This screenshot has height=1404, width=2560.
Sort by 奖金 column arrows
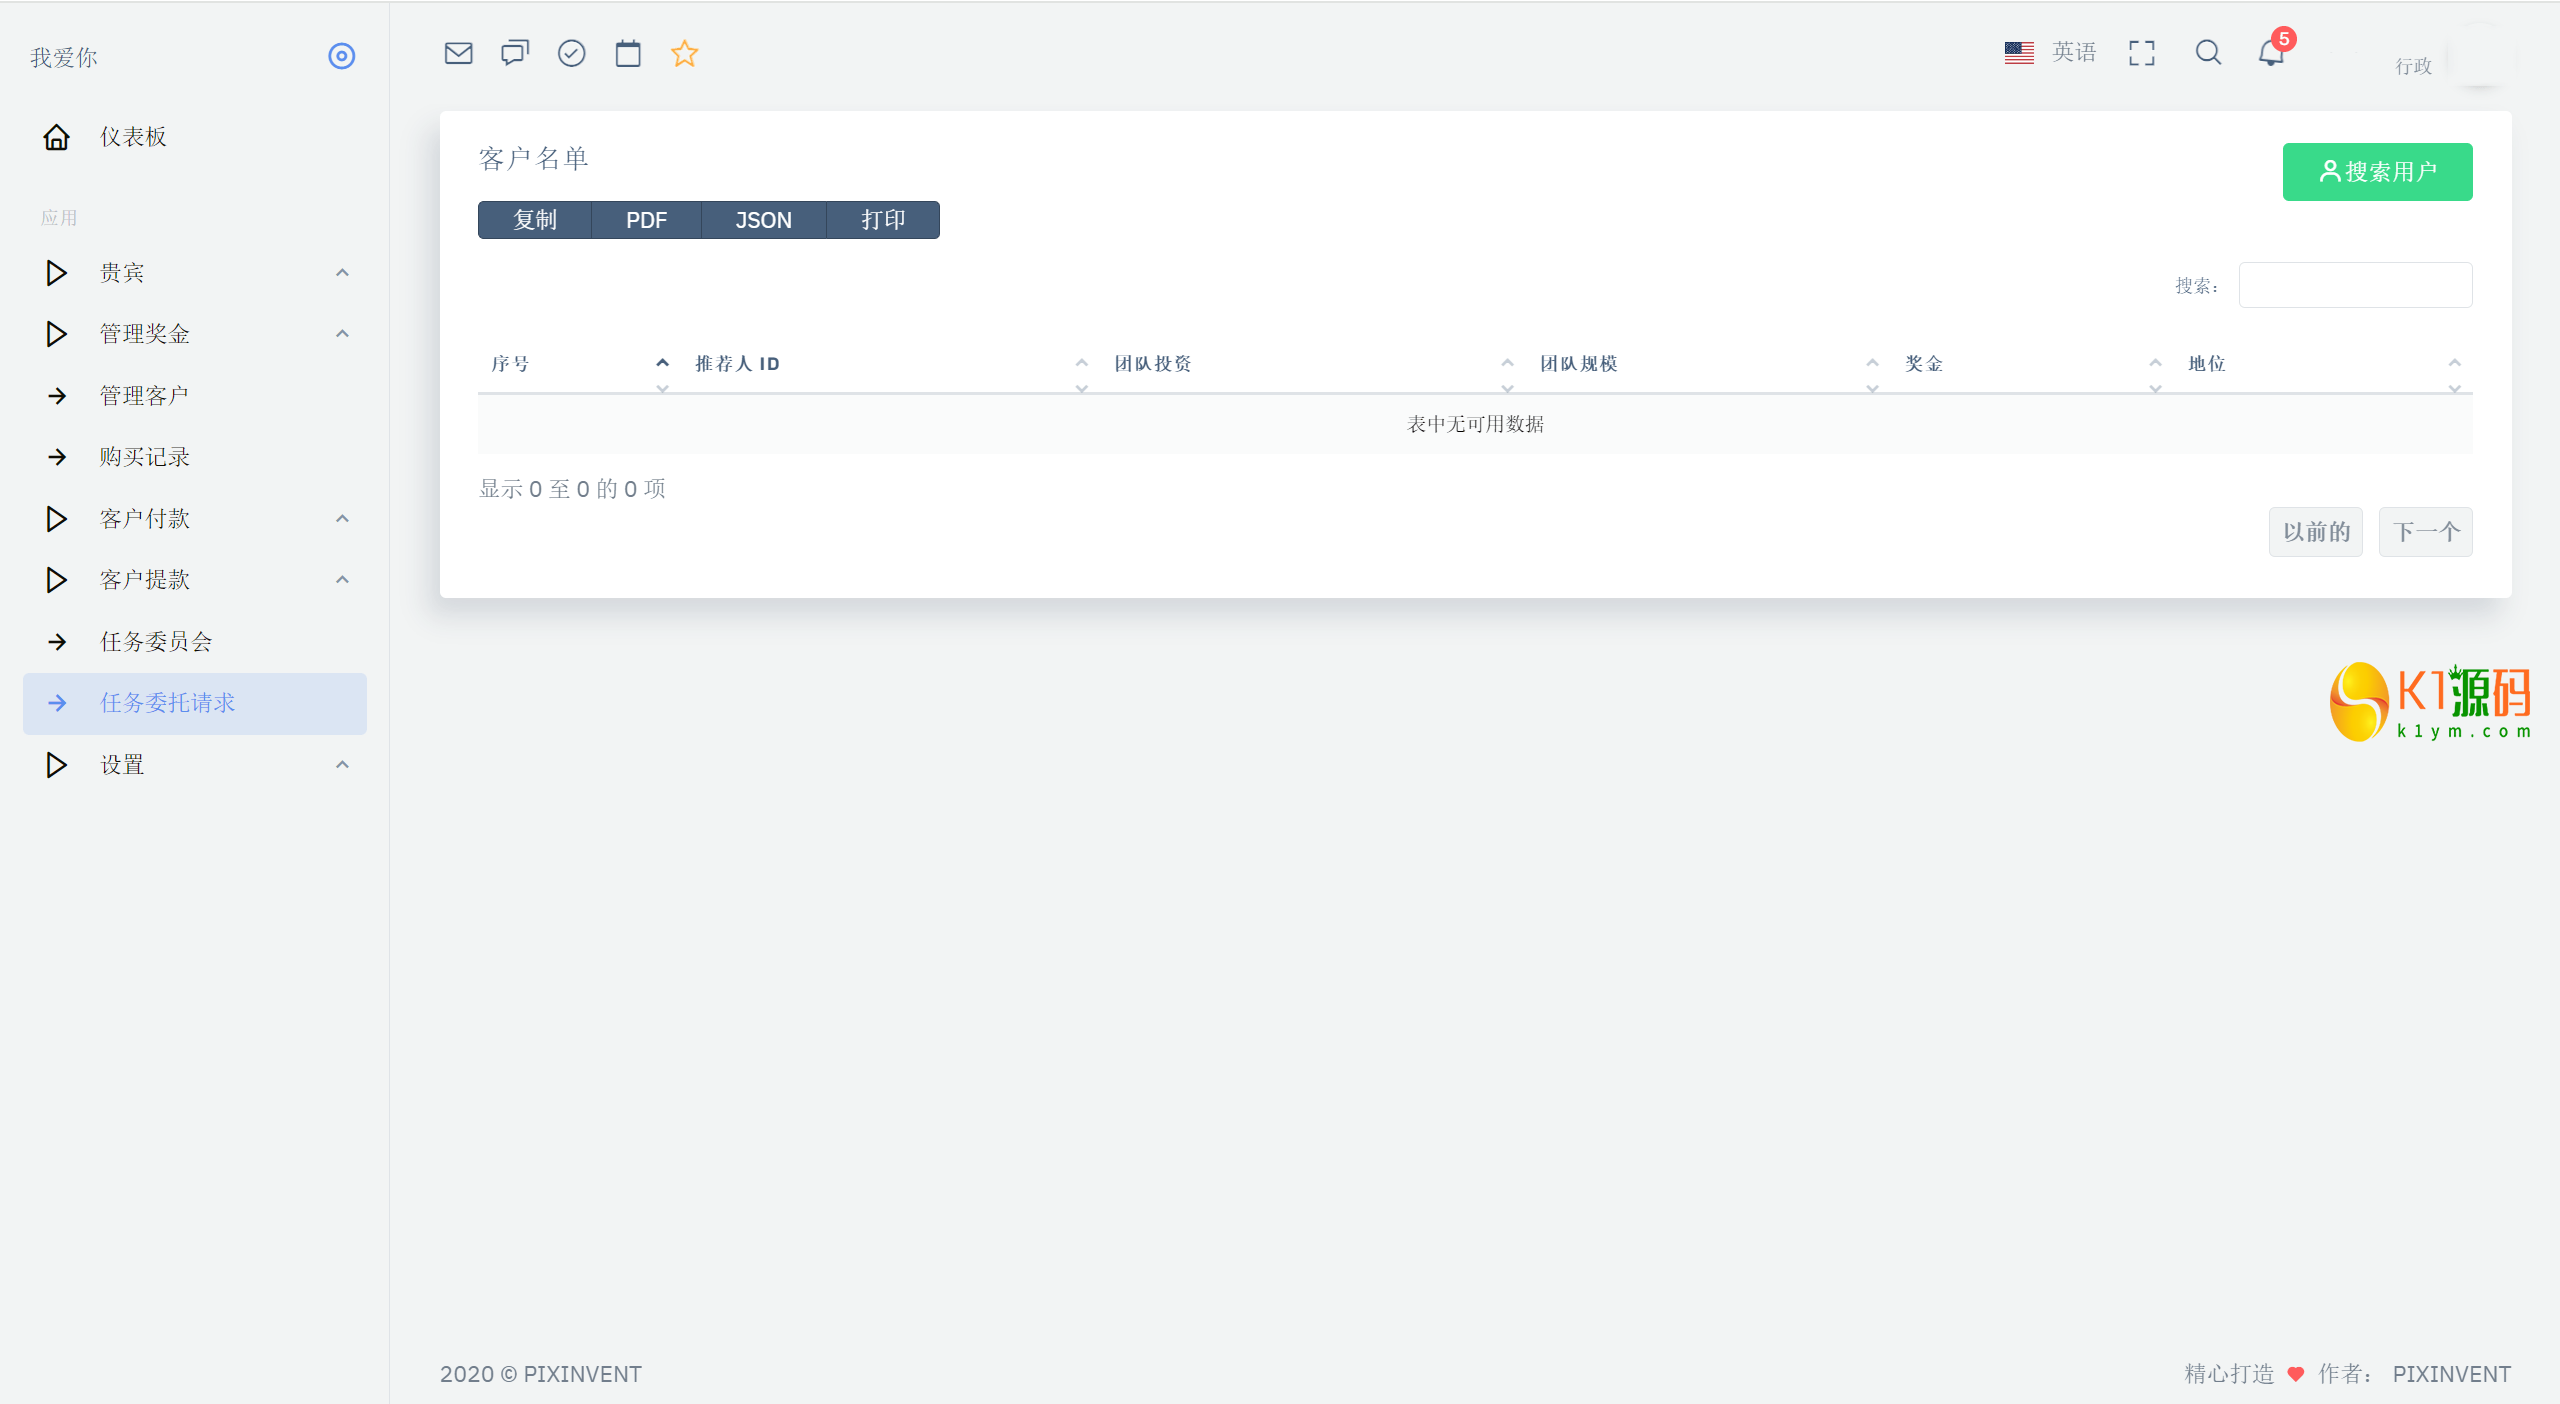point(2155,375)
